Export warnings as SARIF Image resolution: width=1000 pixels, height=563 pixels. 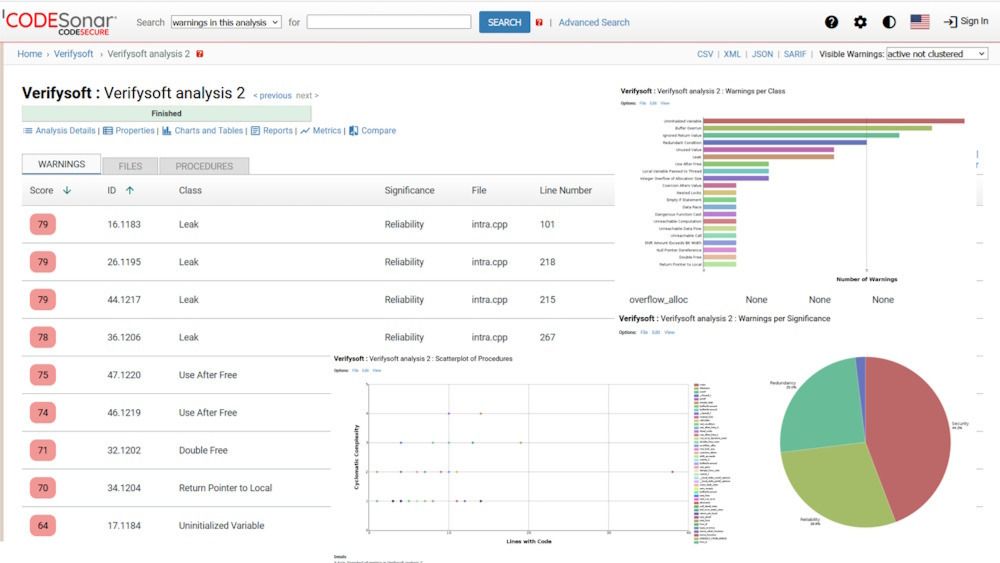tap(795, 54)
